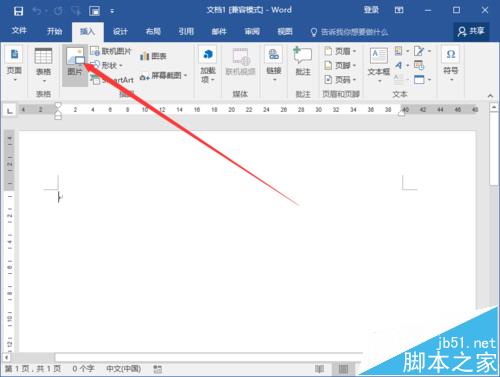
Task: Open the 布局 tab
Action: (x=153, y=32)
